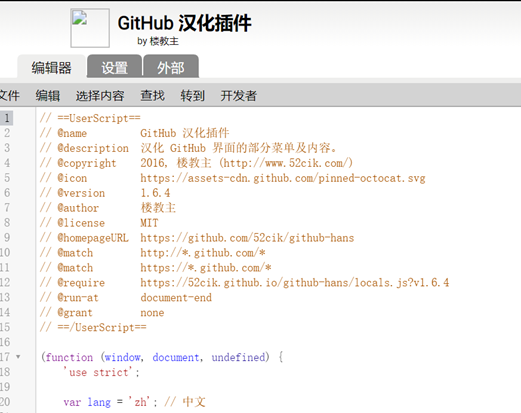Viewport: 521px width, 413px height.
Task: Click the 'undefined' parameter on line 17
Action: (x=238, y=357)
